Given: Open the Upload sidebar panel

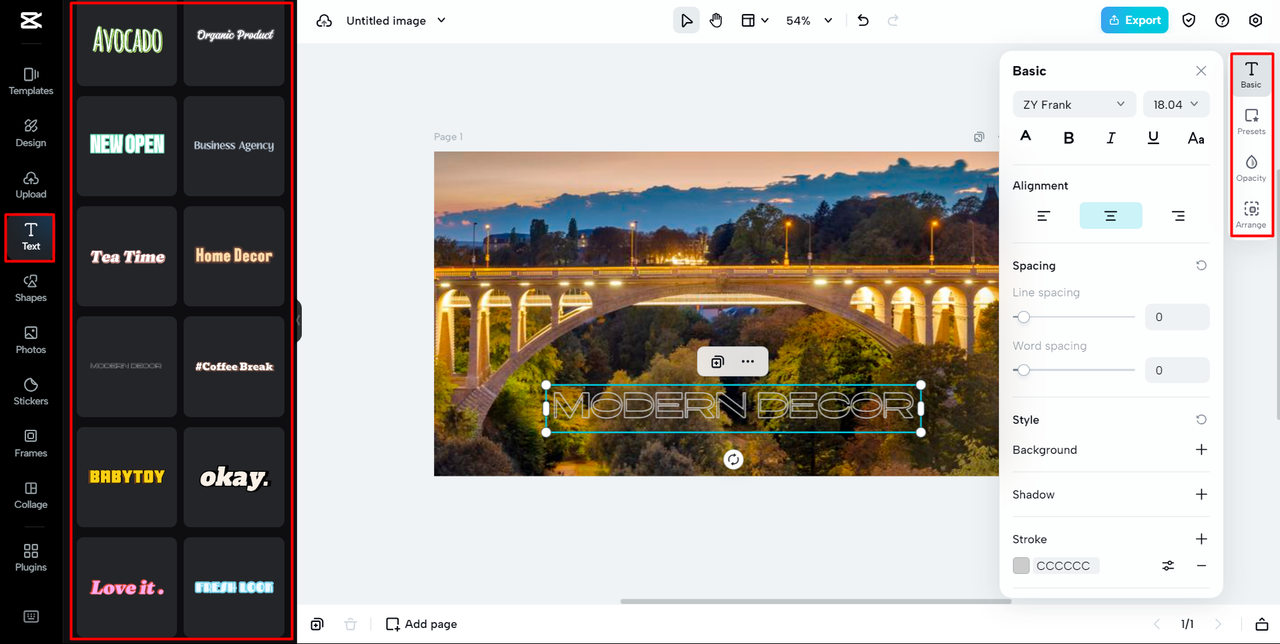Looking at the screenshot, I should (x=30, y=185).
